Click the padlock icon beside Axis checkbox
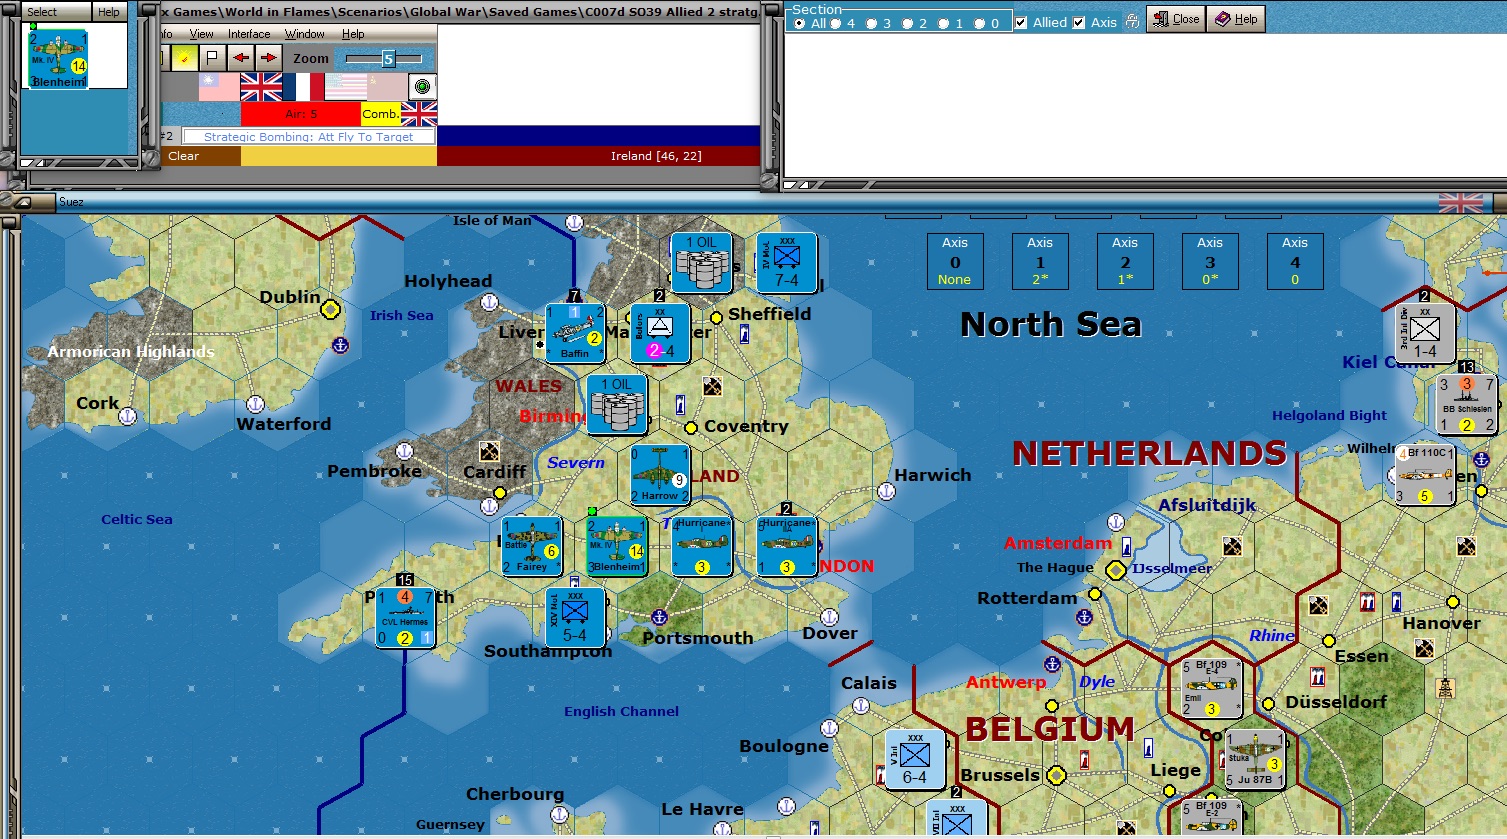The image size is (1507, 839). click(1132, 21)
